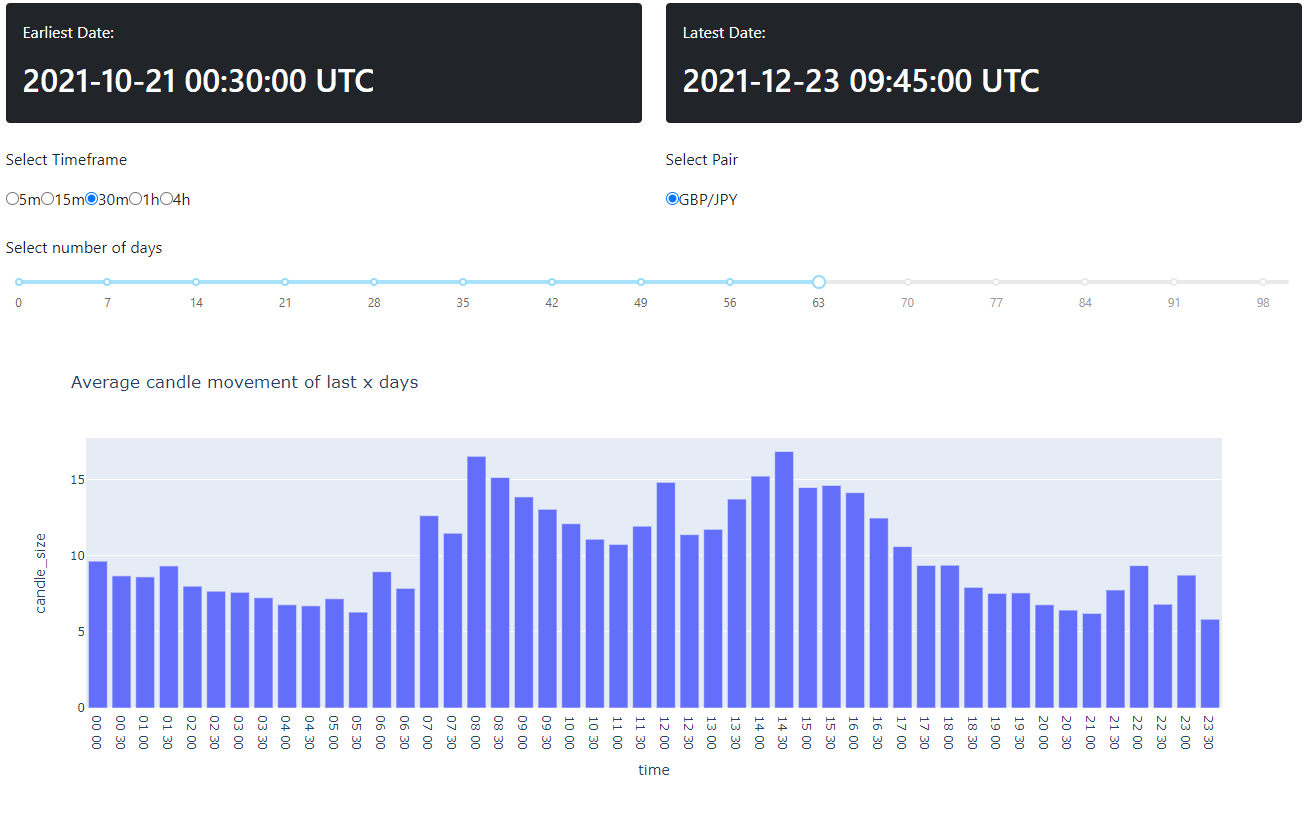Set the days slider to 98
Image resolution: width=1307 pixels, height=817 pixels.
pyautogui.click(x=1263, y=282)
